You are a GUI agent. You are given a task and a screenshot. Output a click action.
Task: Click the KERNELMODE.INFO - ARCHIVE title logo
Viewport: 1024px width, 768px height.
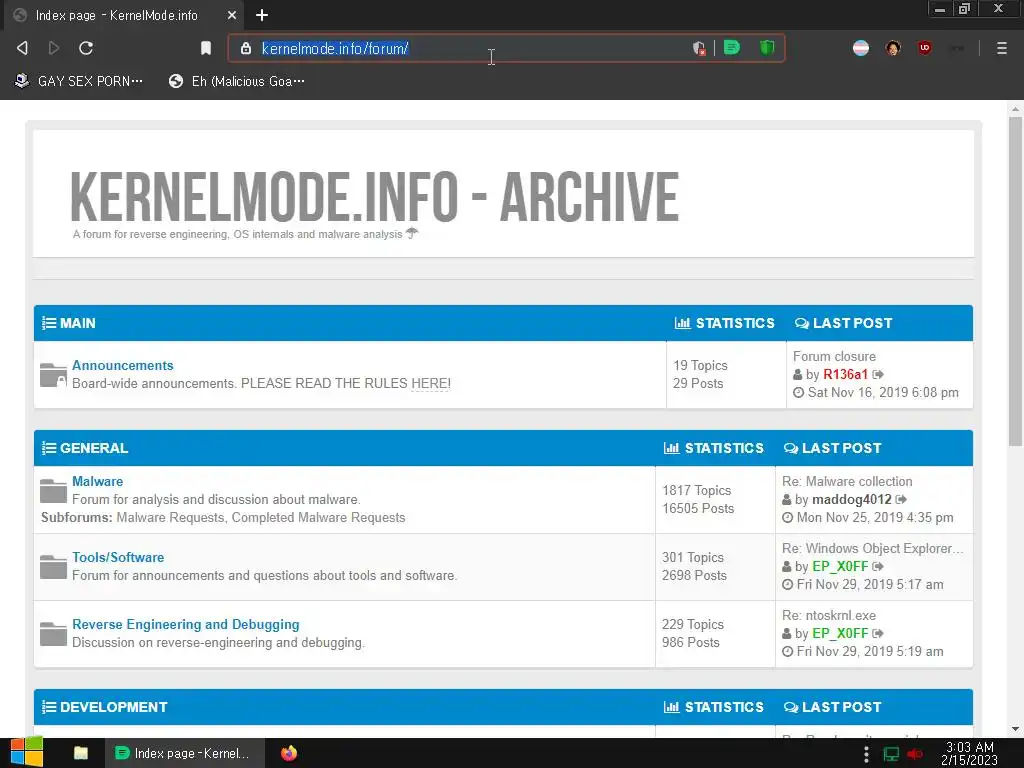pyautogui.click(x=374, y=197)
